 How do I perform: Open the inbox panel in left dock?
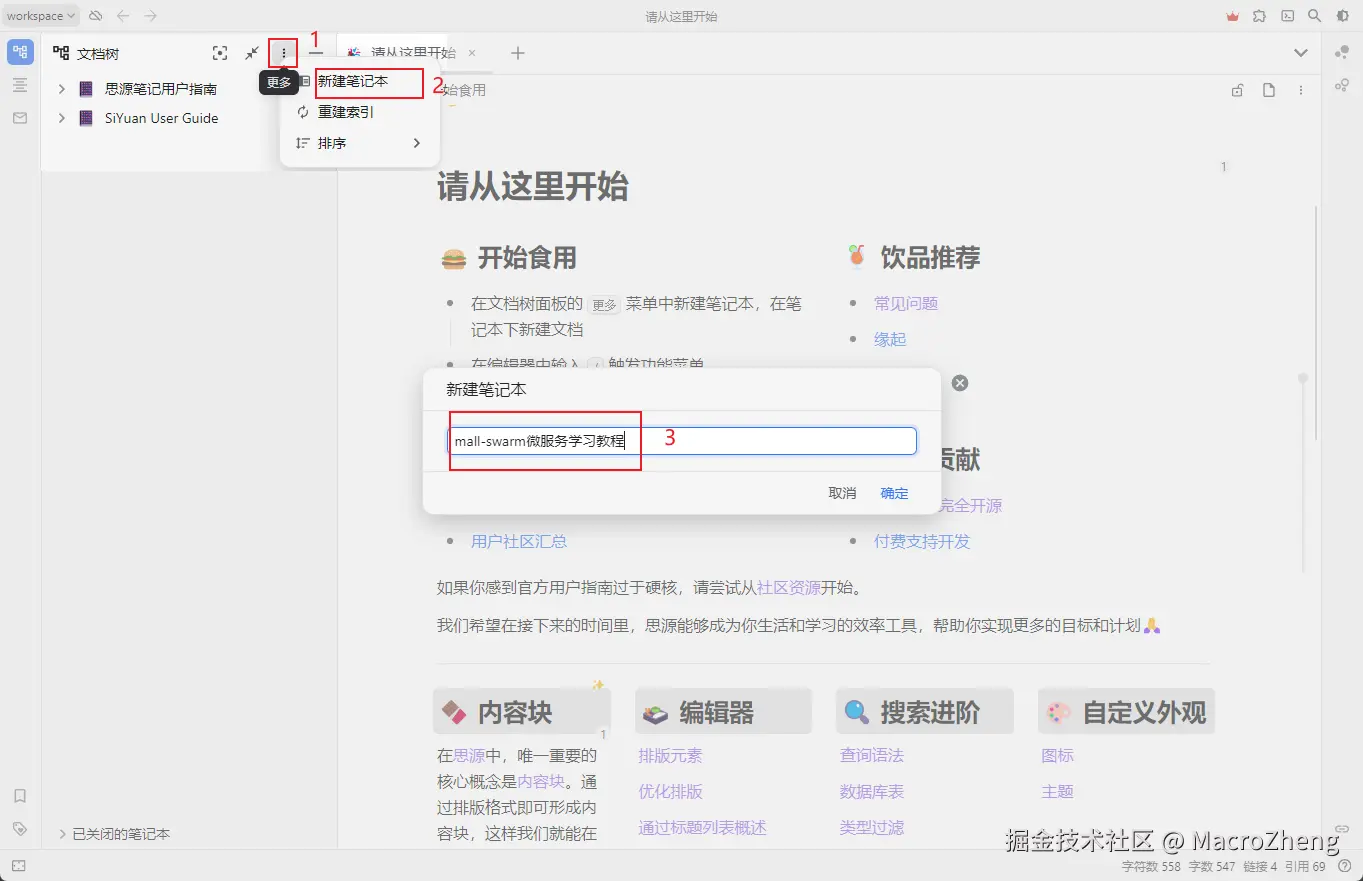20,118
